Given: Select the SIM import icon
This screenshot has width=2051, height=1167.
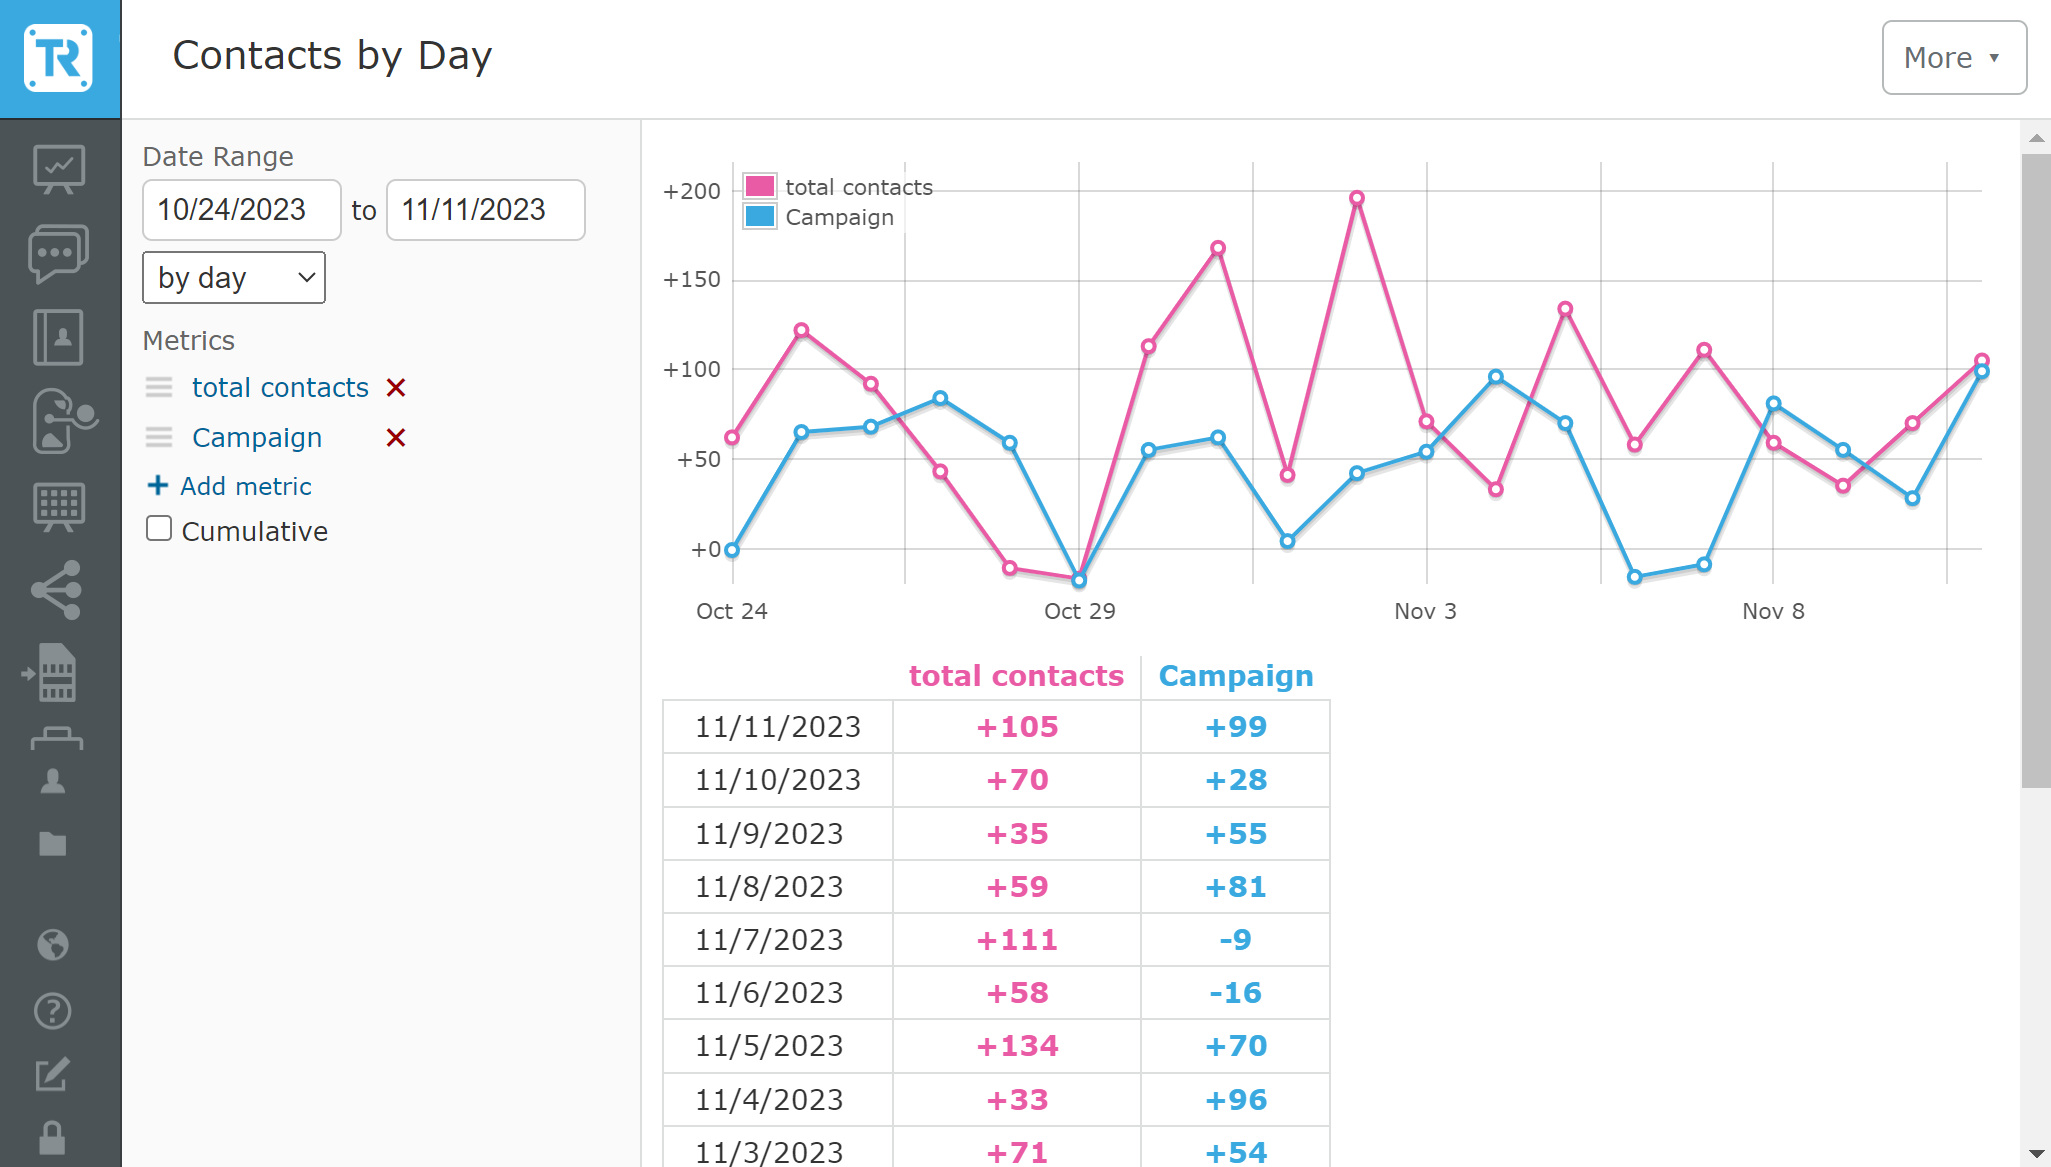Looking at the screenshot, I should [x=59, y=673].
